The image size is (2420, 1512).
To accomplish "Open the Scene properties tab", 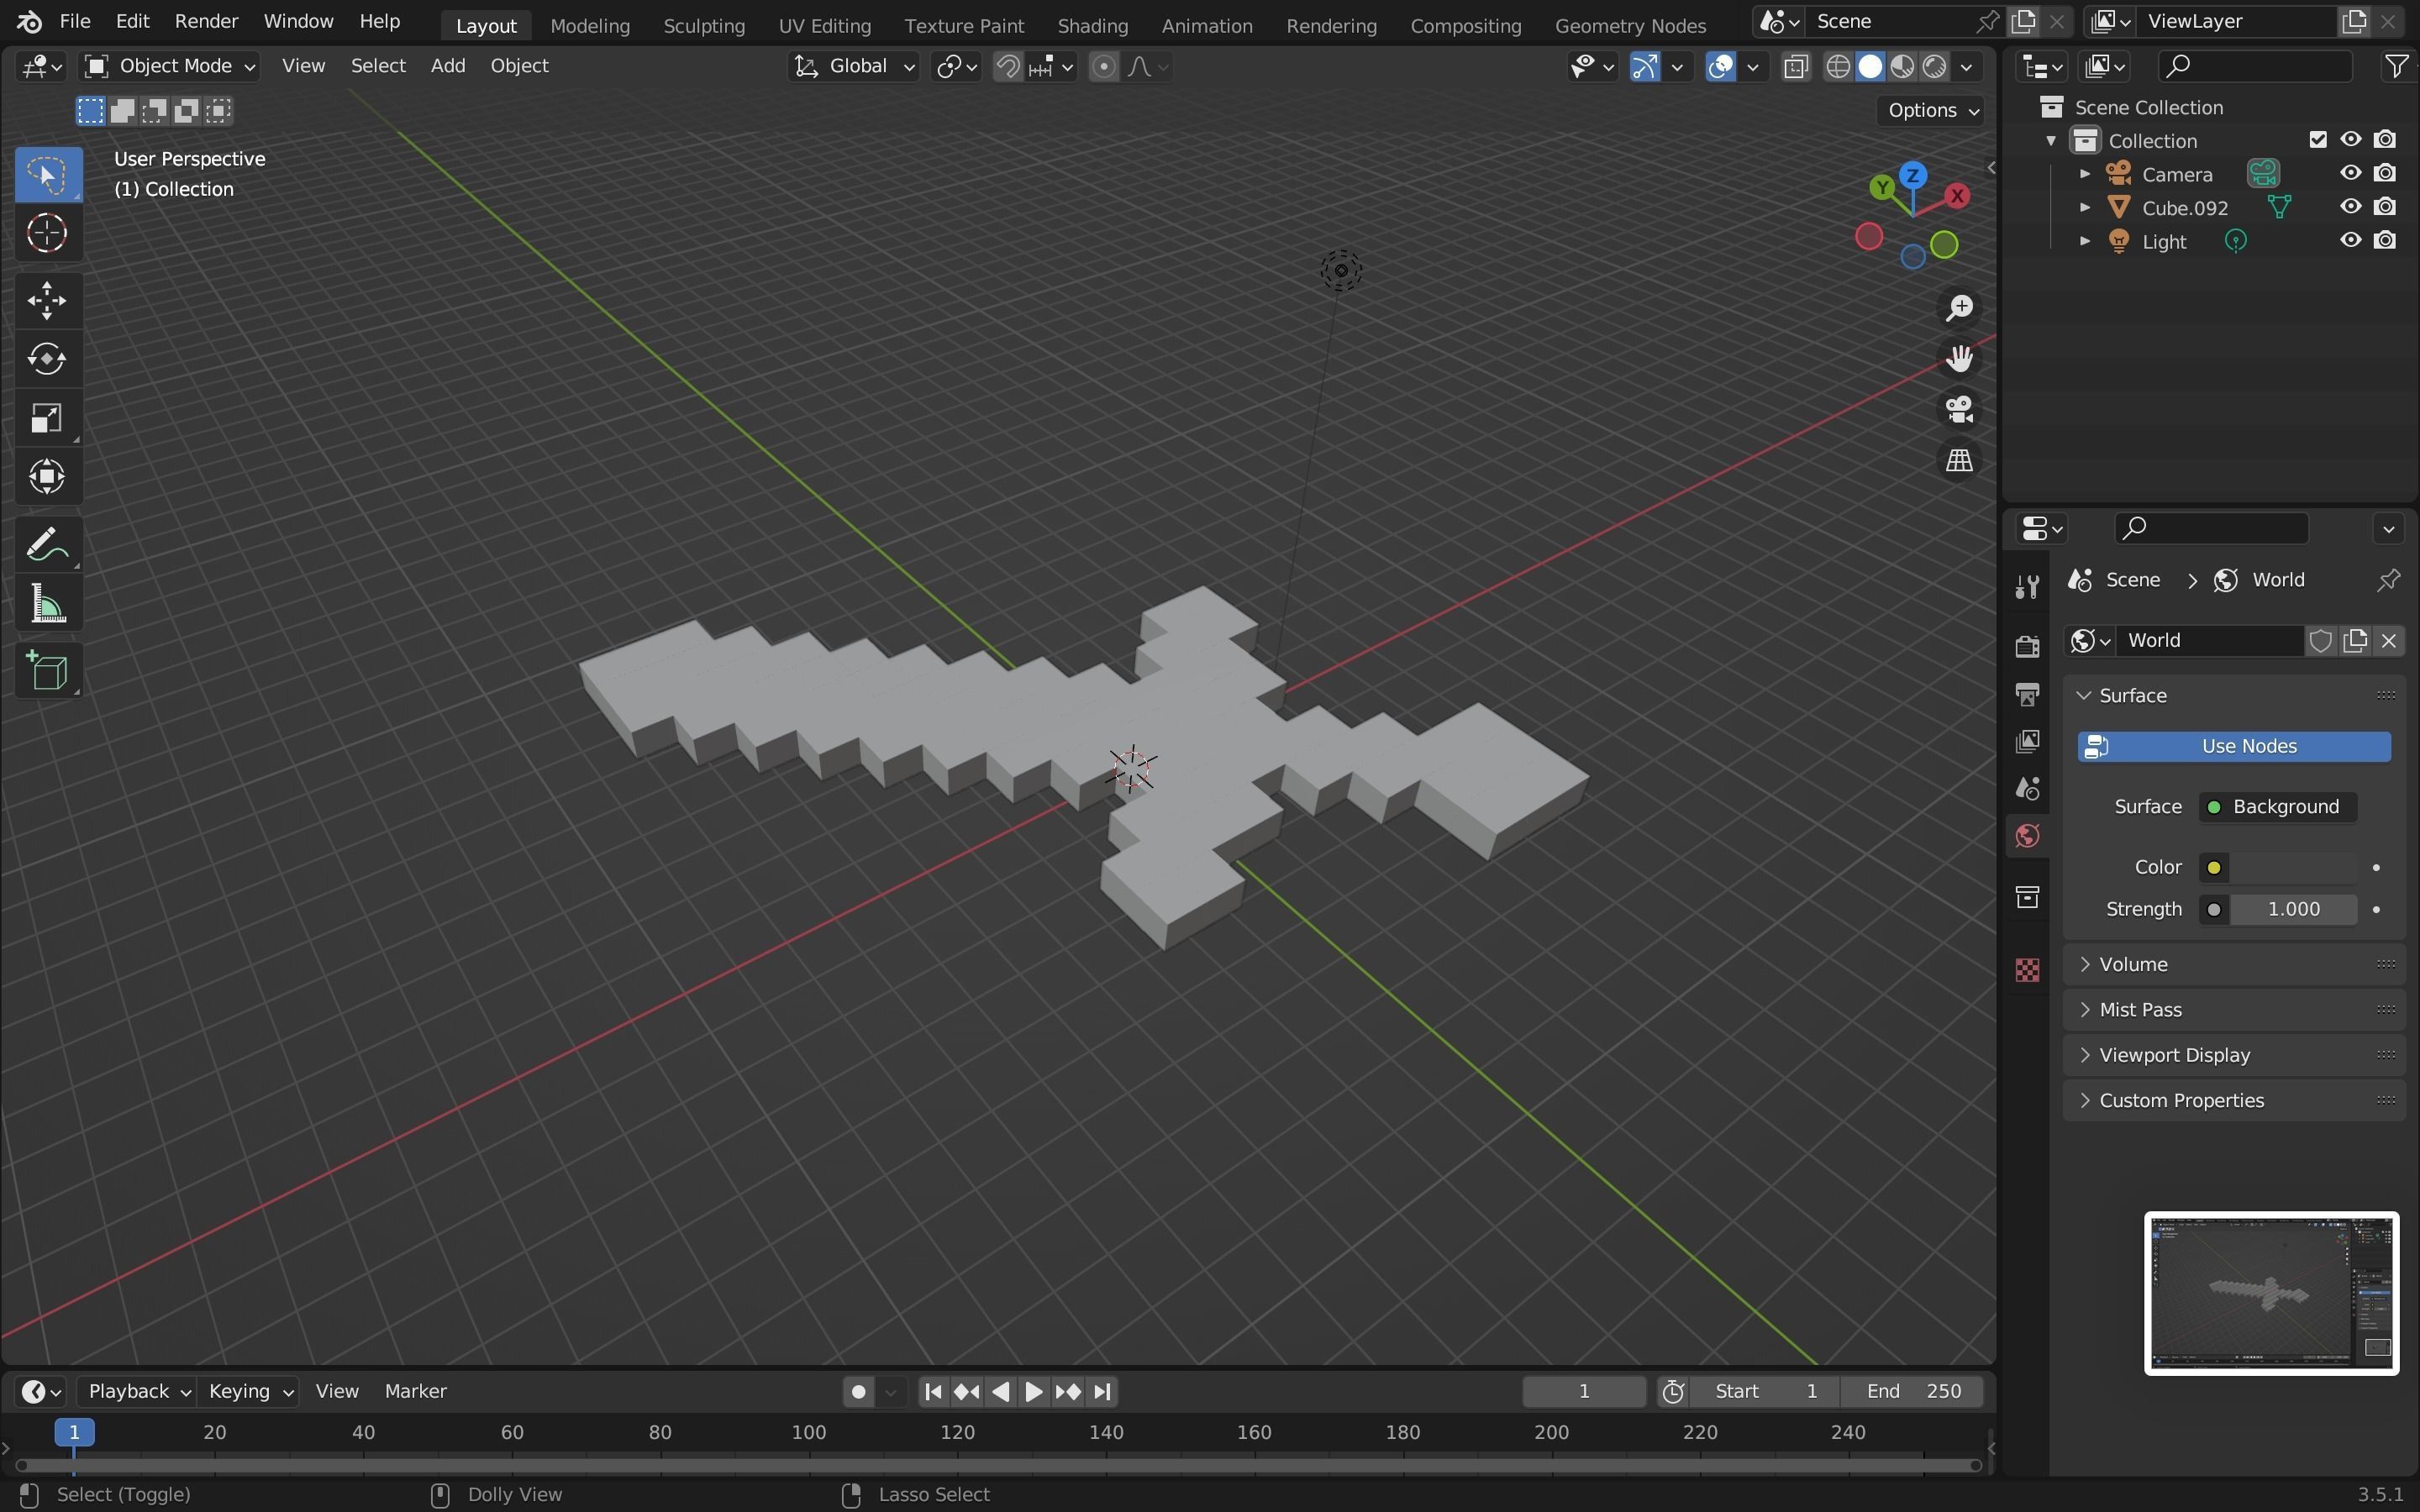I will tap(2027, 789).
